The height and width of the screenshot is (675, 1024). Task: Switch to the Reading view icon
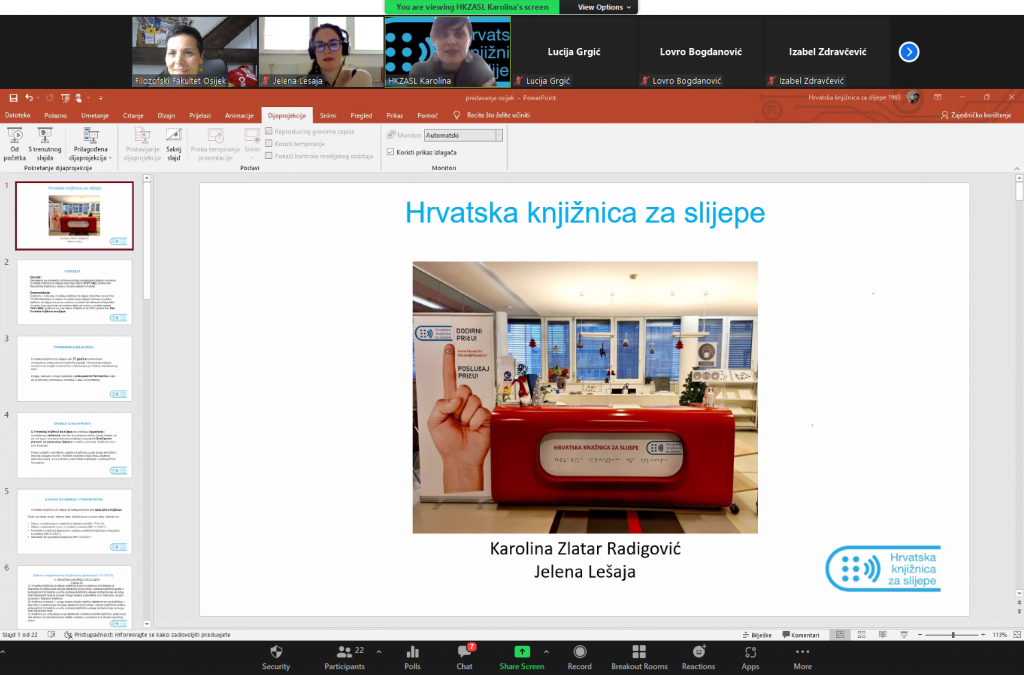883,635
